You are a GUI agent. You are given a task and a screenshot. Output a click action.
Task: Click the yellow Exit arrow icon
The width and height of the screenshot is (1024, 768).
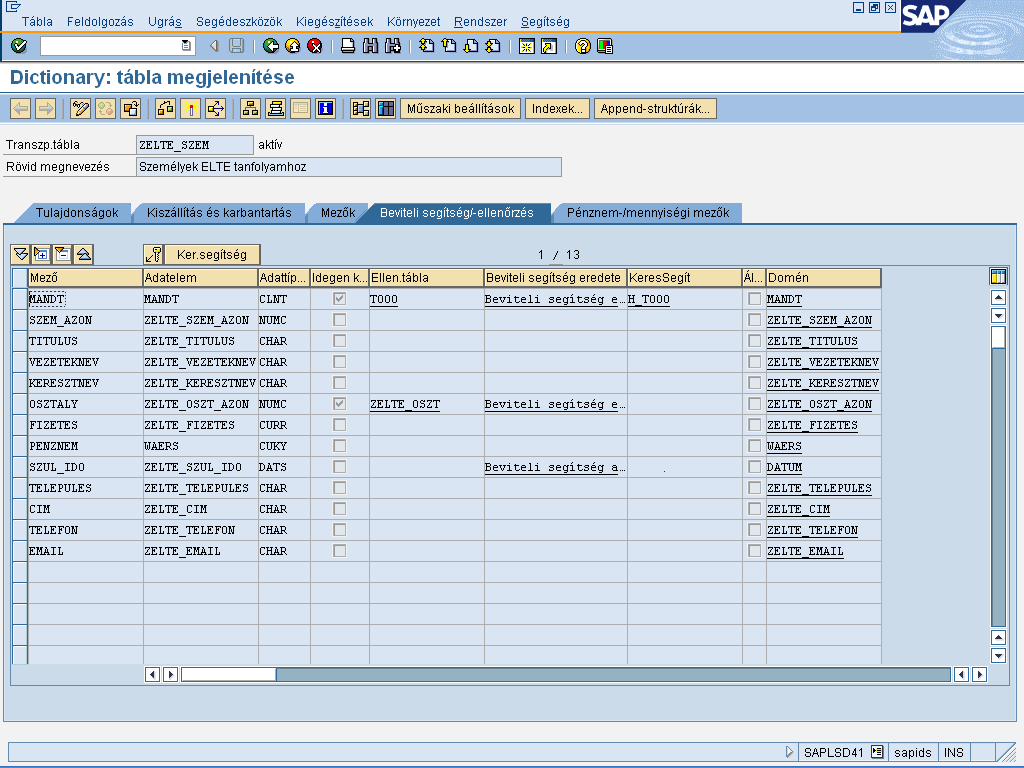pyautogui.click(x=293, y=46)
